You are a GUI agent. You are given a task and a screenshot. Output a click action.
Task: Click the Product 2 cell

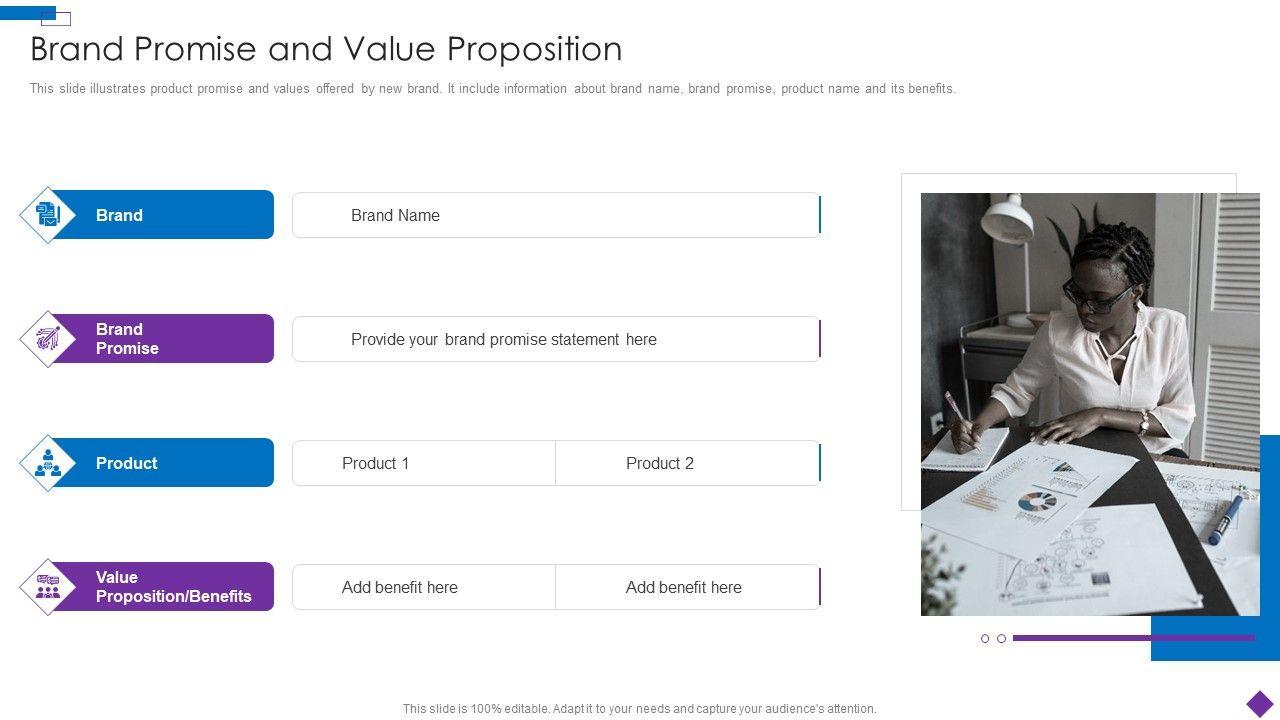click(687, 463)
